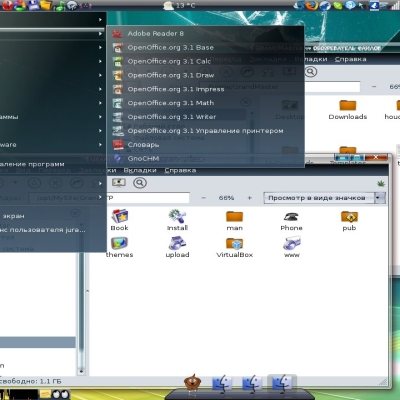Click the Словарь dictionary icon
400x400 pixels.
click(117, 145)
